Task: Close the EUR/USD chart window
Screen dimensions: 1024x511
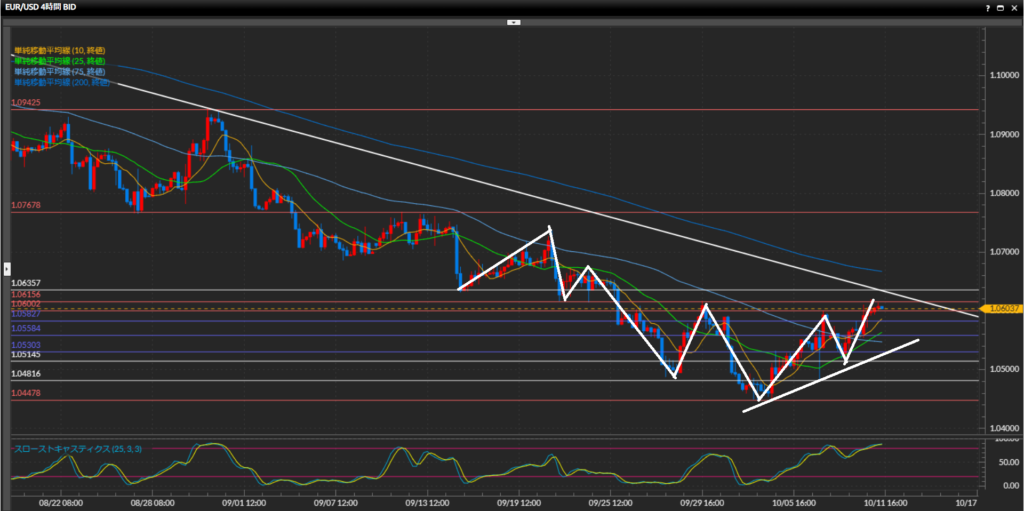Action: [x=1012, y=7]
